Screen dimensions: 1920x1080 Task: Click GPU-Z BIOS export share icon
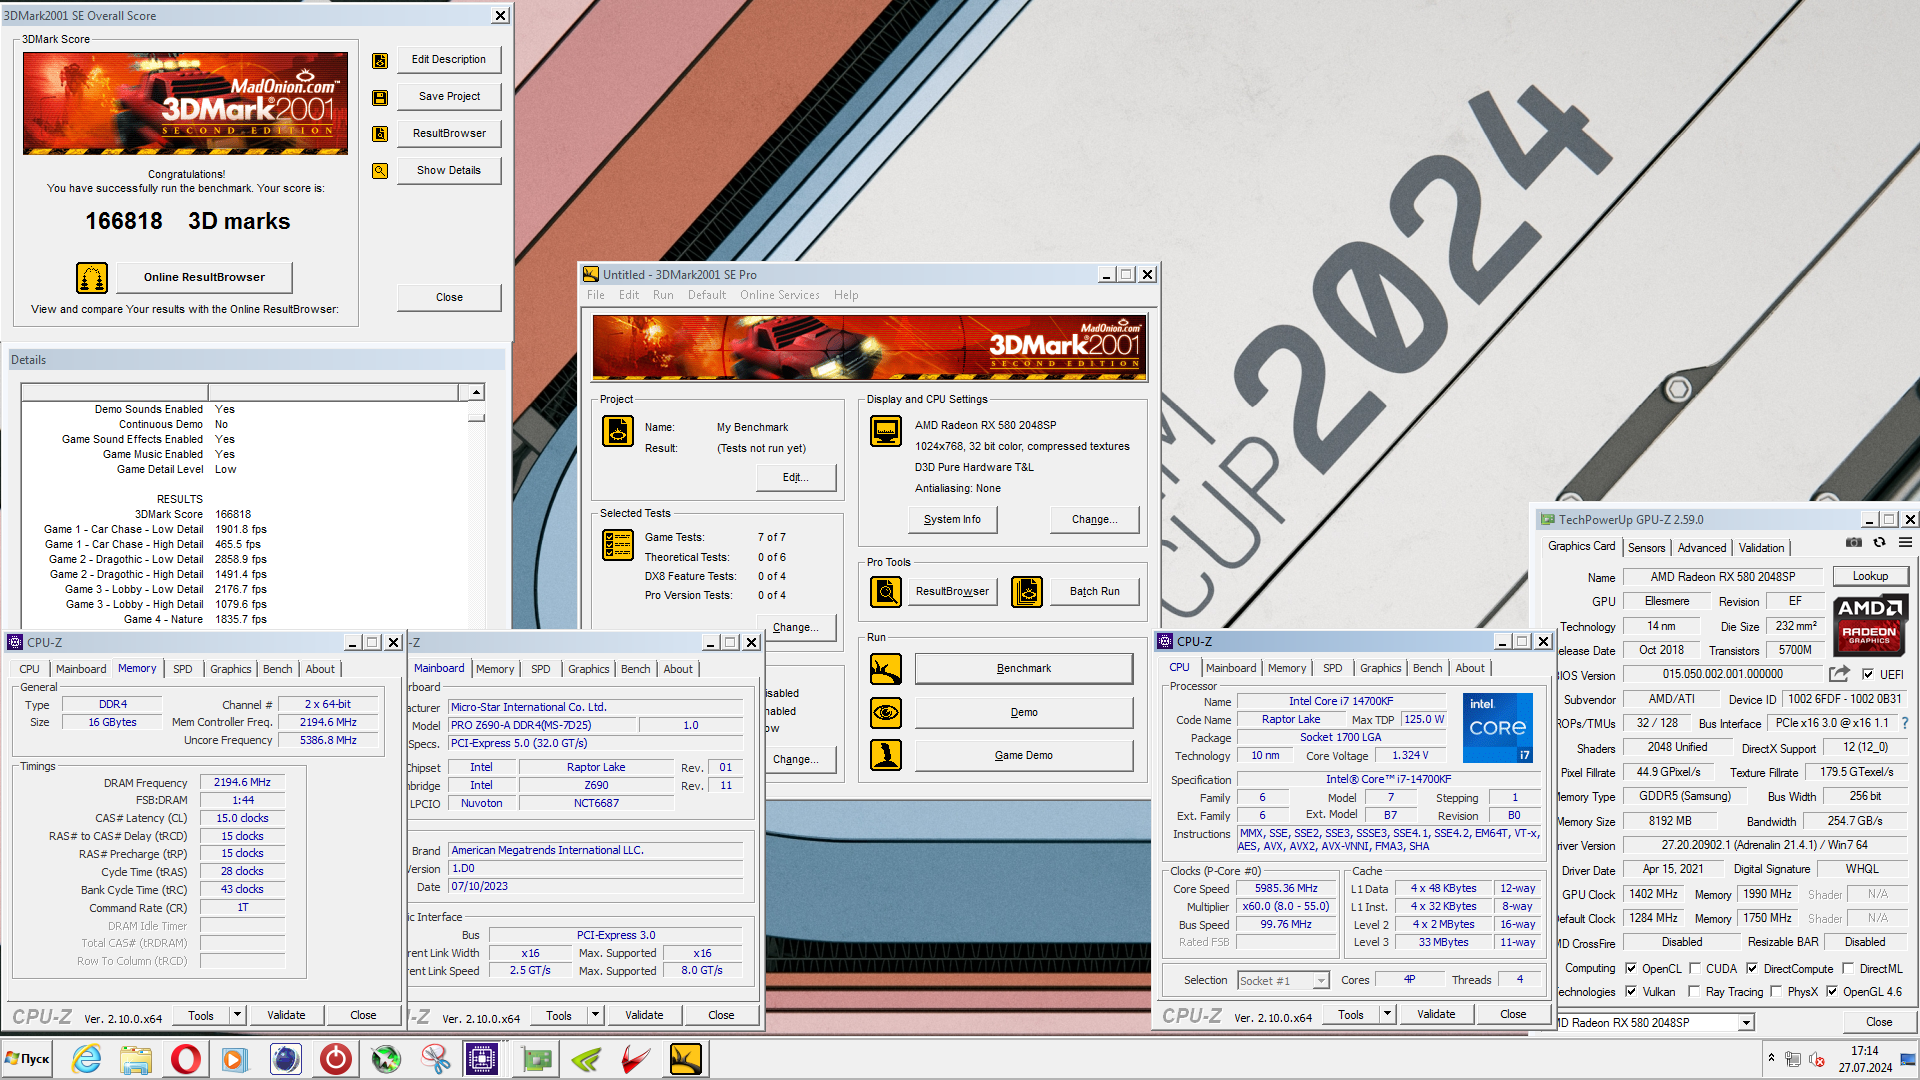[1839, 675]
